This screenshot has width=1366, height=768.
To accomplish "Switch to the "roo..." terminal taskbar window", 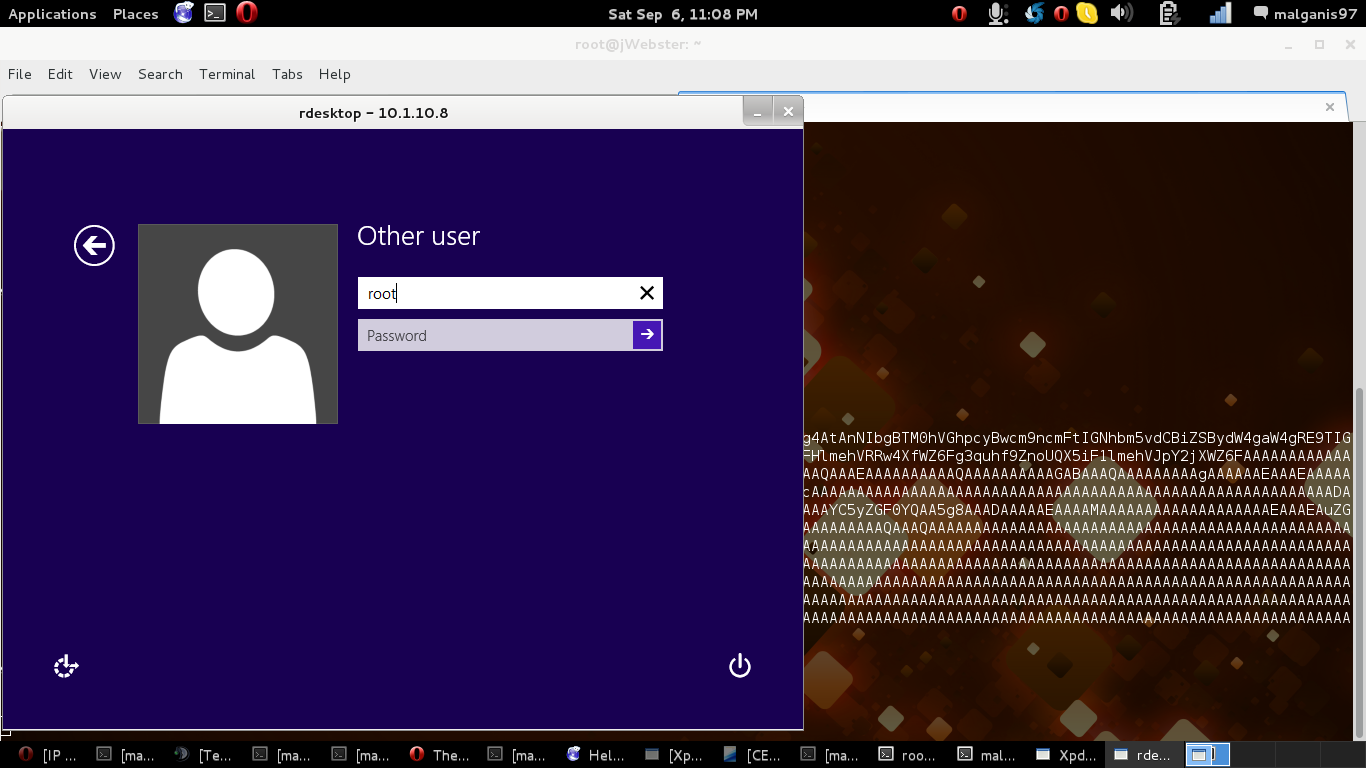I will [x=908, y=755].
